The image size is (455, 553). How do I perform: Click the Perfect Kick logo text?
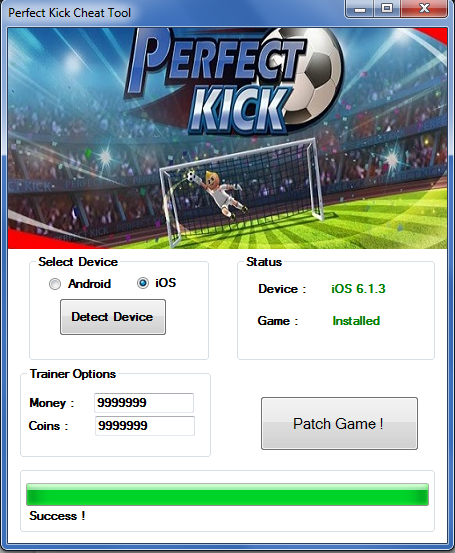point(215,81)
